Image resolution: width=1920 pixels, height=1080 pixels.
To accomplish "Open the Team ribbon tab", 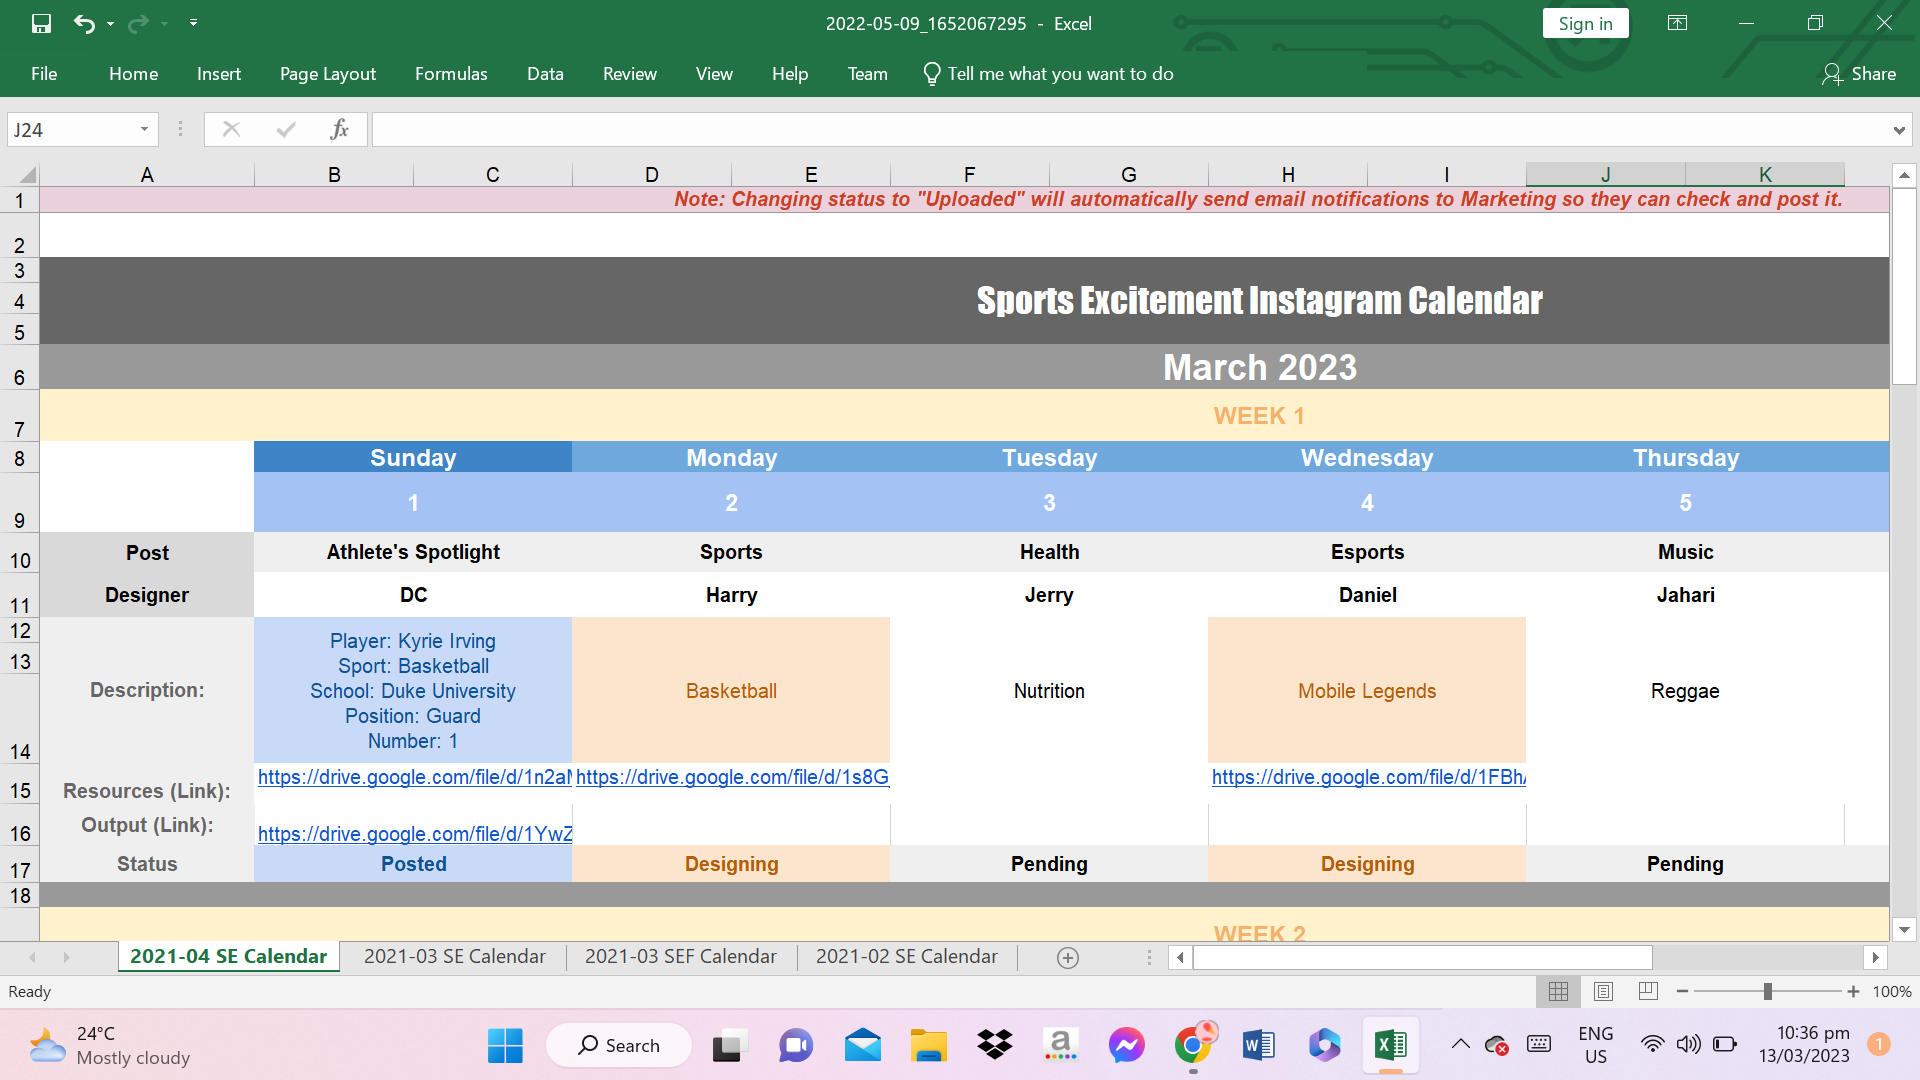I will pos(867,74).
